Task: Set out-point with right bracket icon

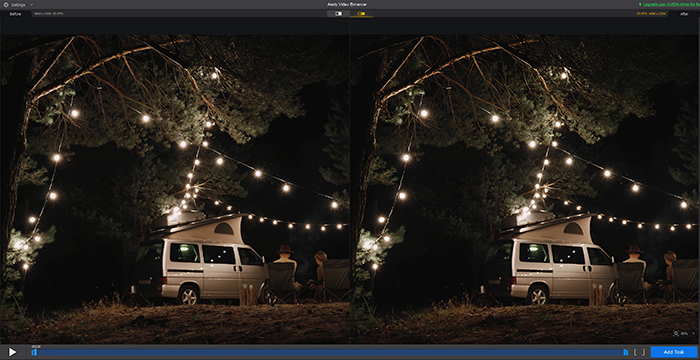Action: (644, 352)
